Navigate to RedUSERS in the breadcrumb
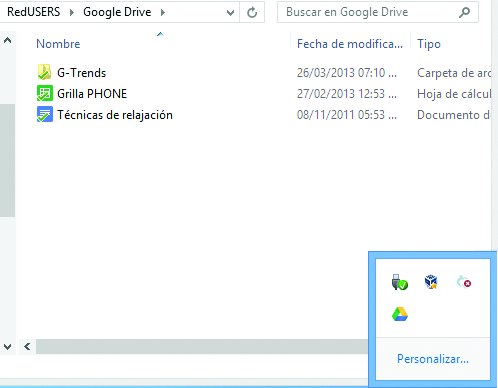Screen dimensions: 498x388 (34, 12)
